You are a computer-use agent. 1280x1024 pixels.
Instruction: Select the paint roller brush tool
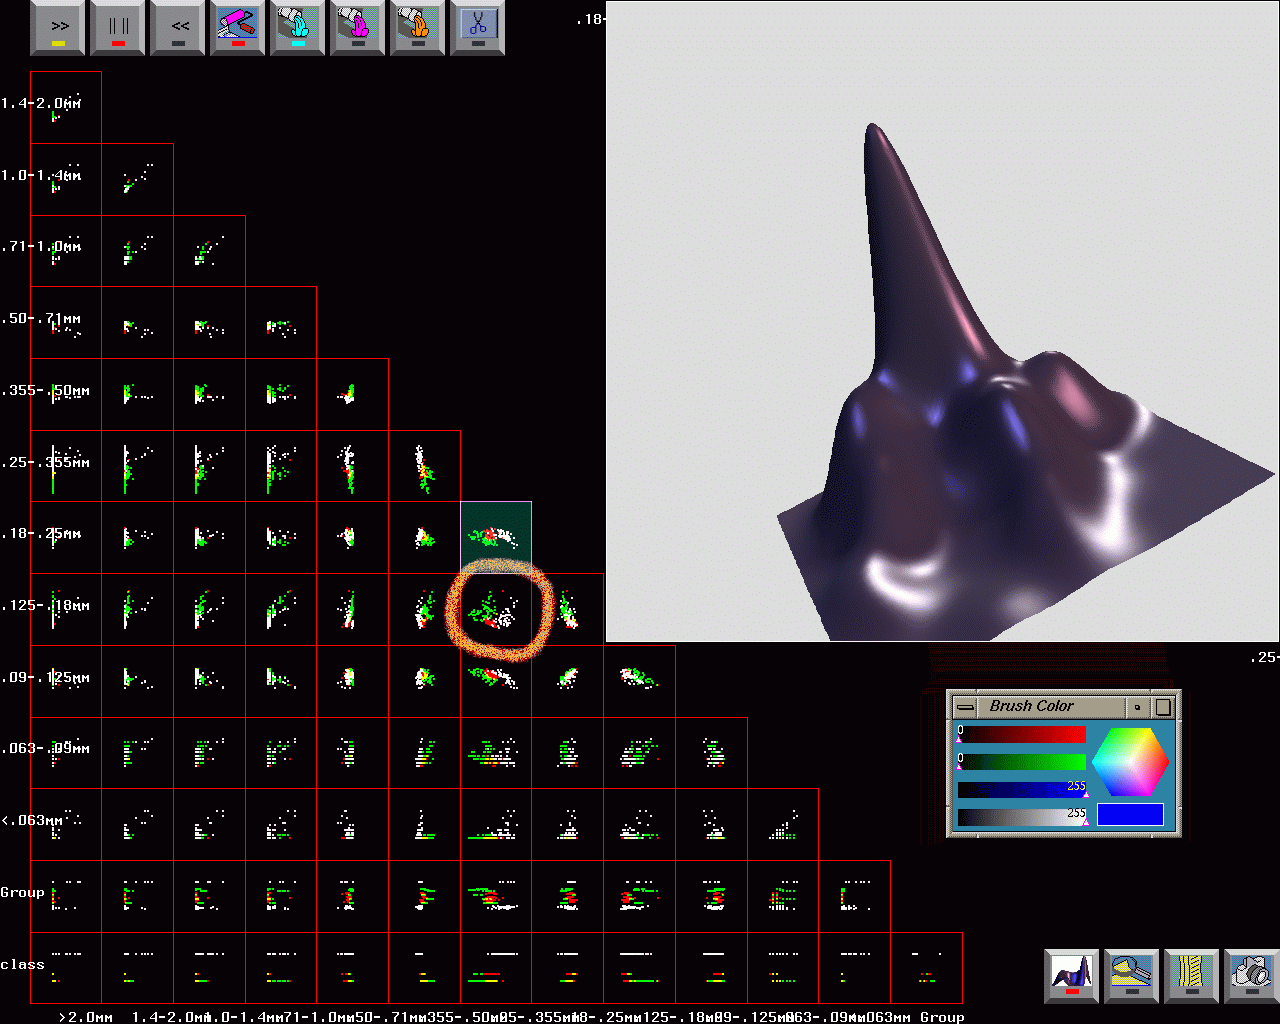[x=238, y=27]
